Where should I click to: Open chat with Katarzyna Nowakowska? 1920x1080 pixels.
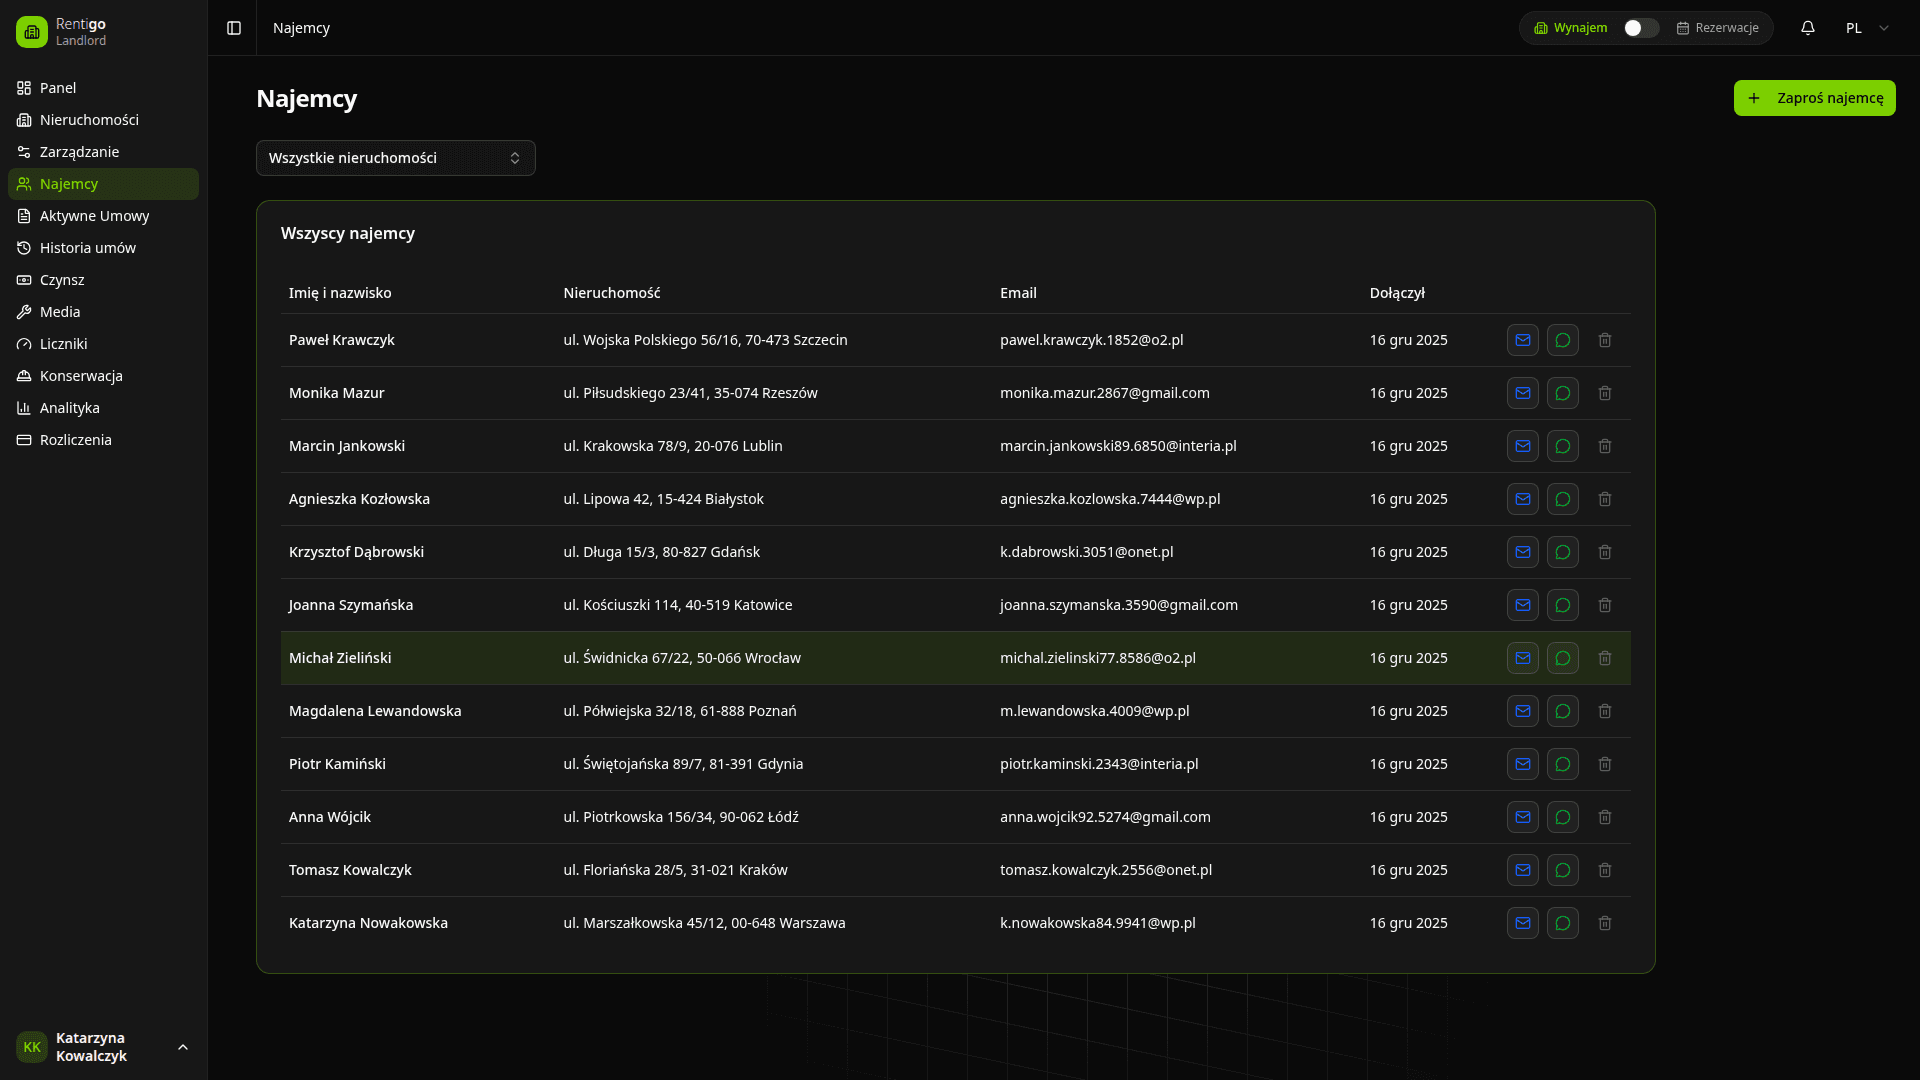coord(1562,923)
